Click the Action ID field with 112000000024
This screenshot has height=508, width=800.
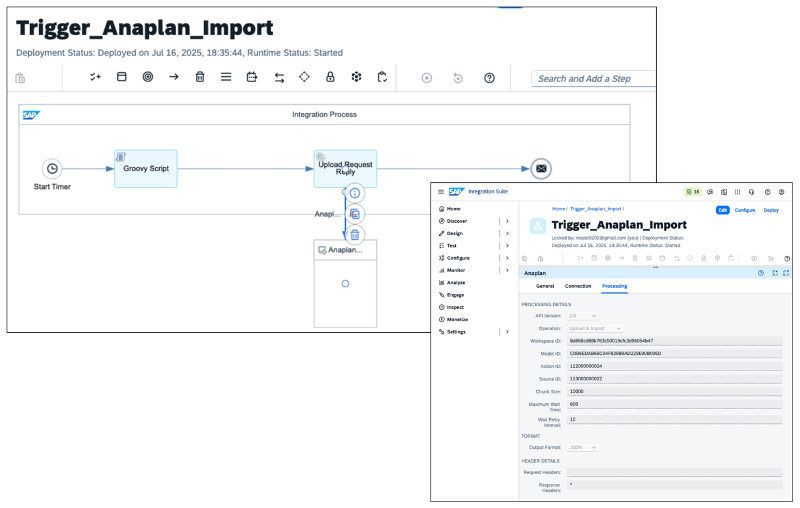pyautogui.click(x=674, y=366)
